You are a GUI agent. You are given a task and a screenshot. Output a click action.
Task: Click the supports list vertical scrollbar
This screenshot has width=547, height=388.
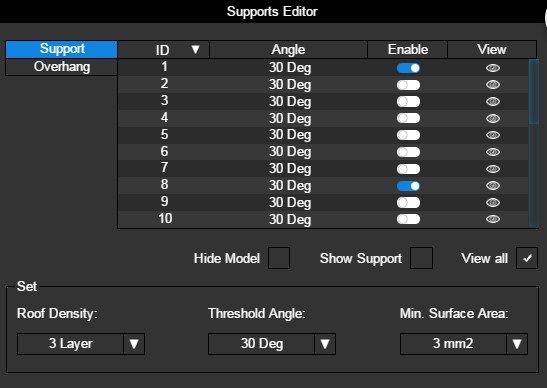tap(534, 92)
